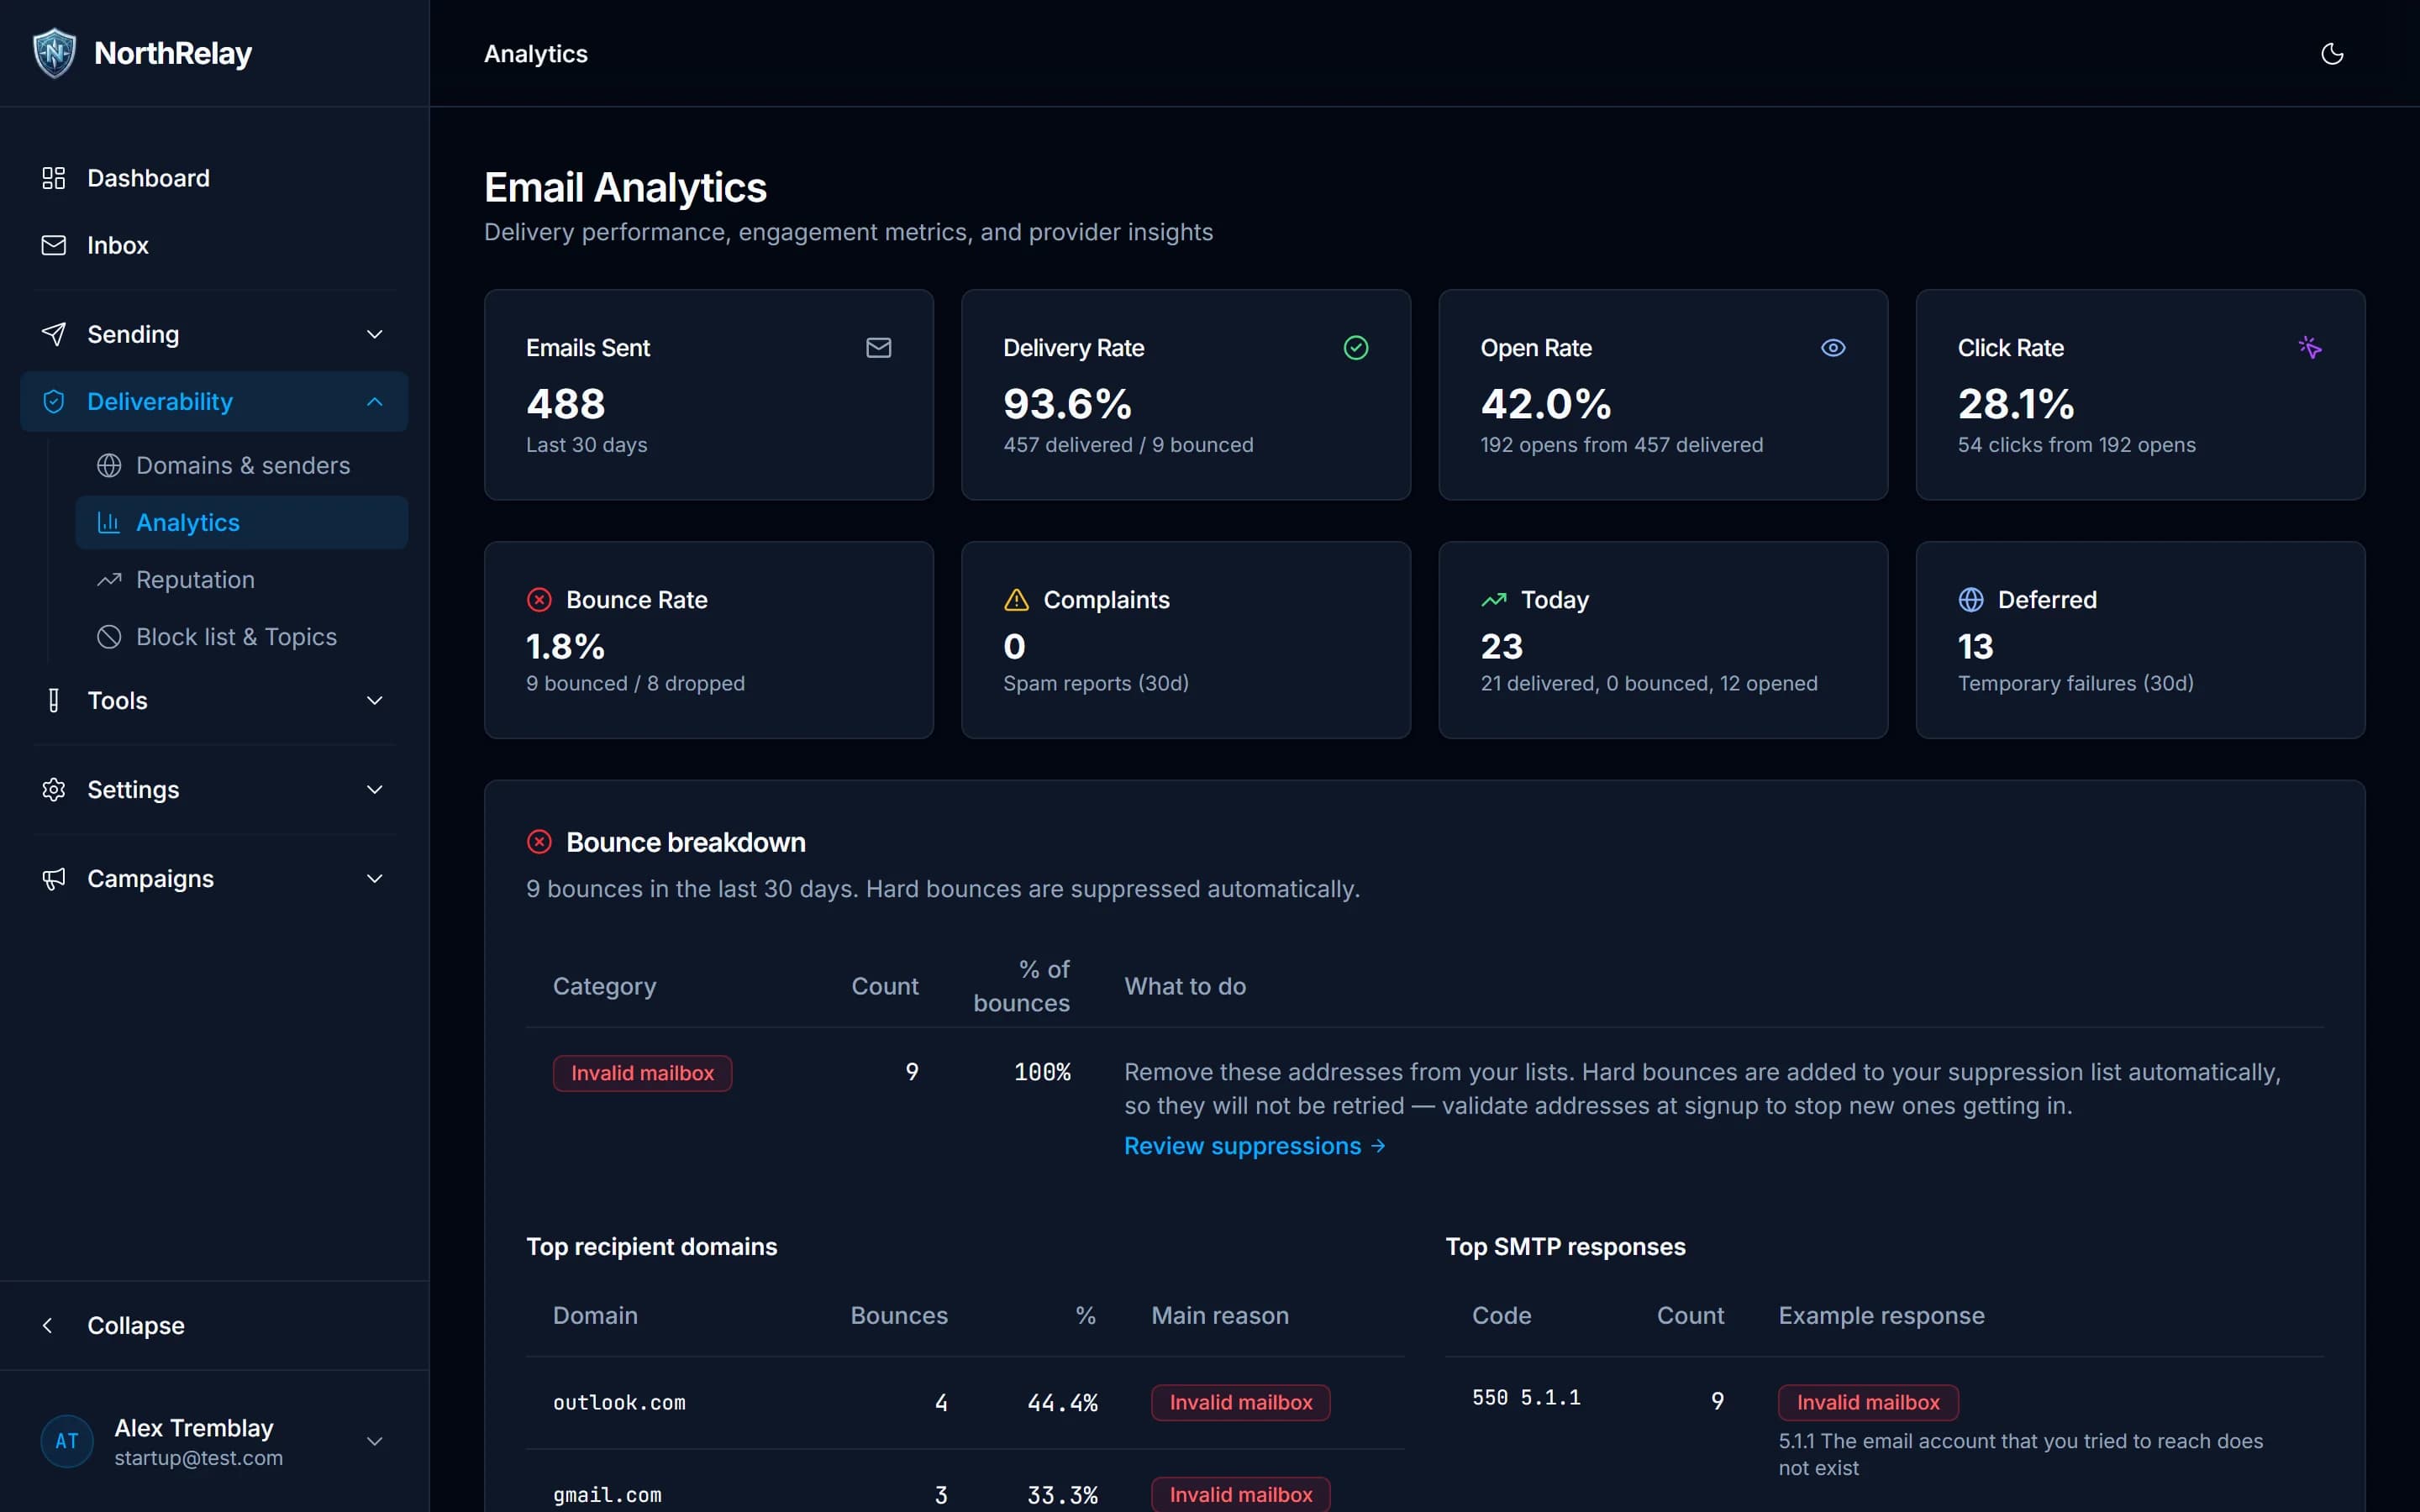Click the Campaigns megaphone icon
This screenshot has width=2420, height=1512.
pyautogui.click(x=54, y=878)
